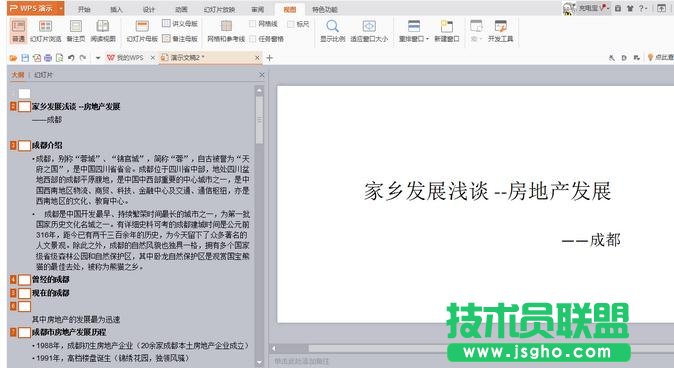Click the slide title 家乡发展浅谈 --房地产发展
The image size is (674, 368).
(x=487, y=191)
